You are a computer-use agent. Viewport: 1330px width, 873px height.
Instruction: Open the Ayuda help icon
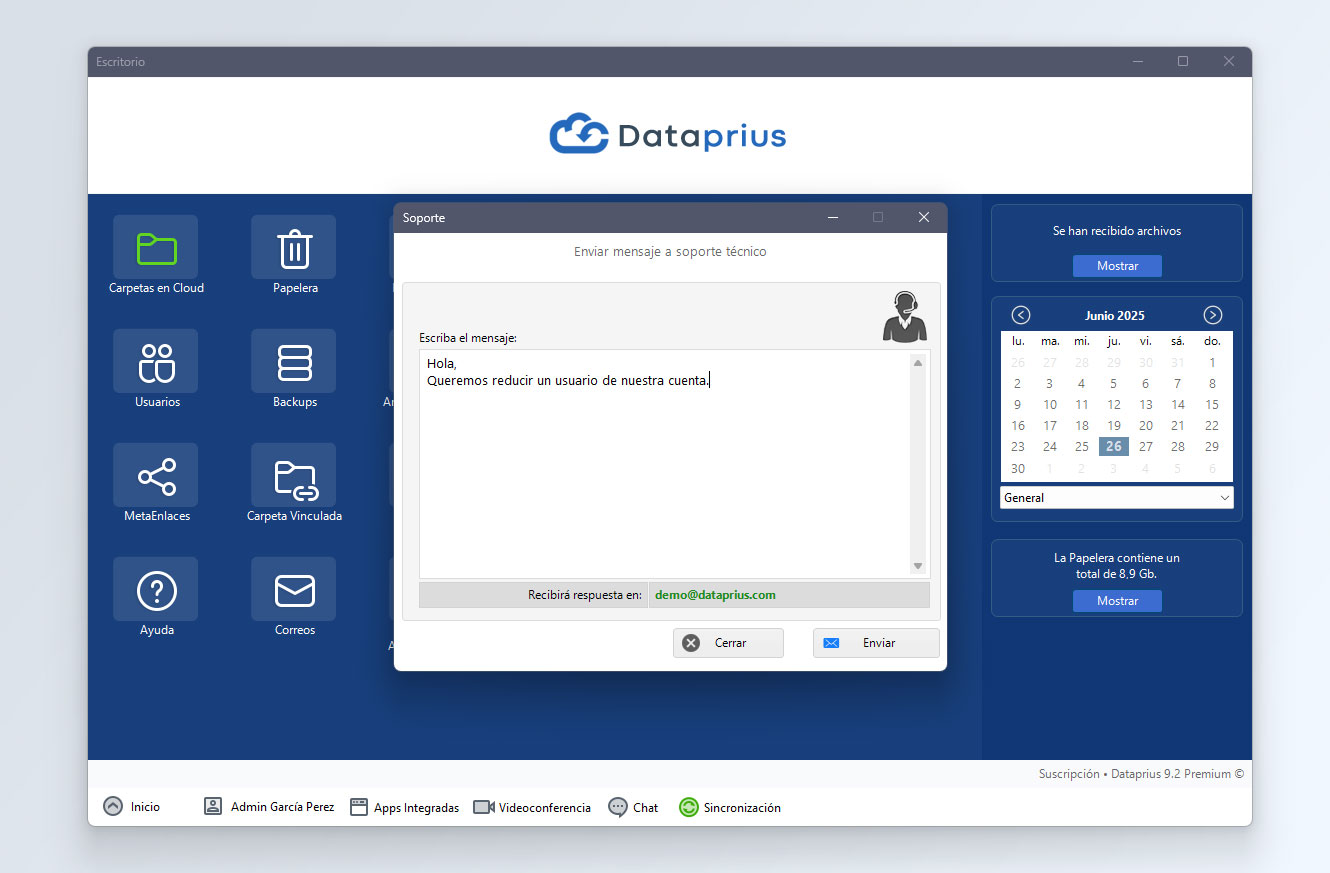tap(155, 589)
